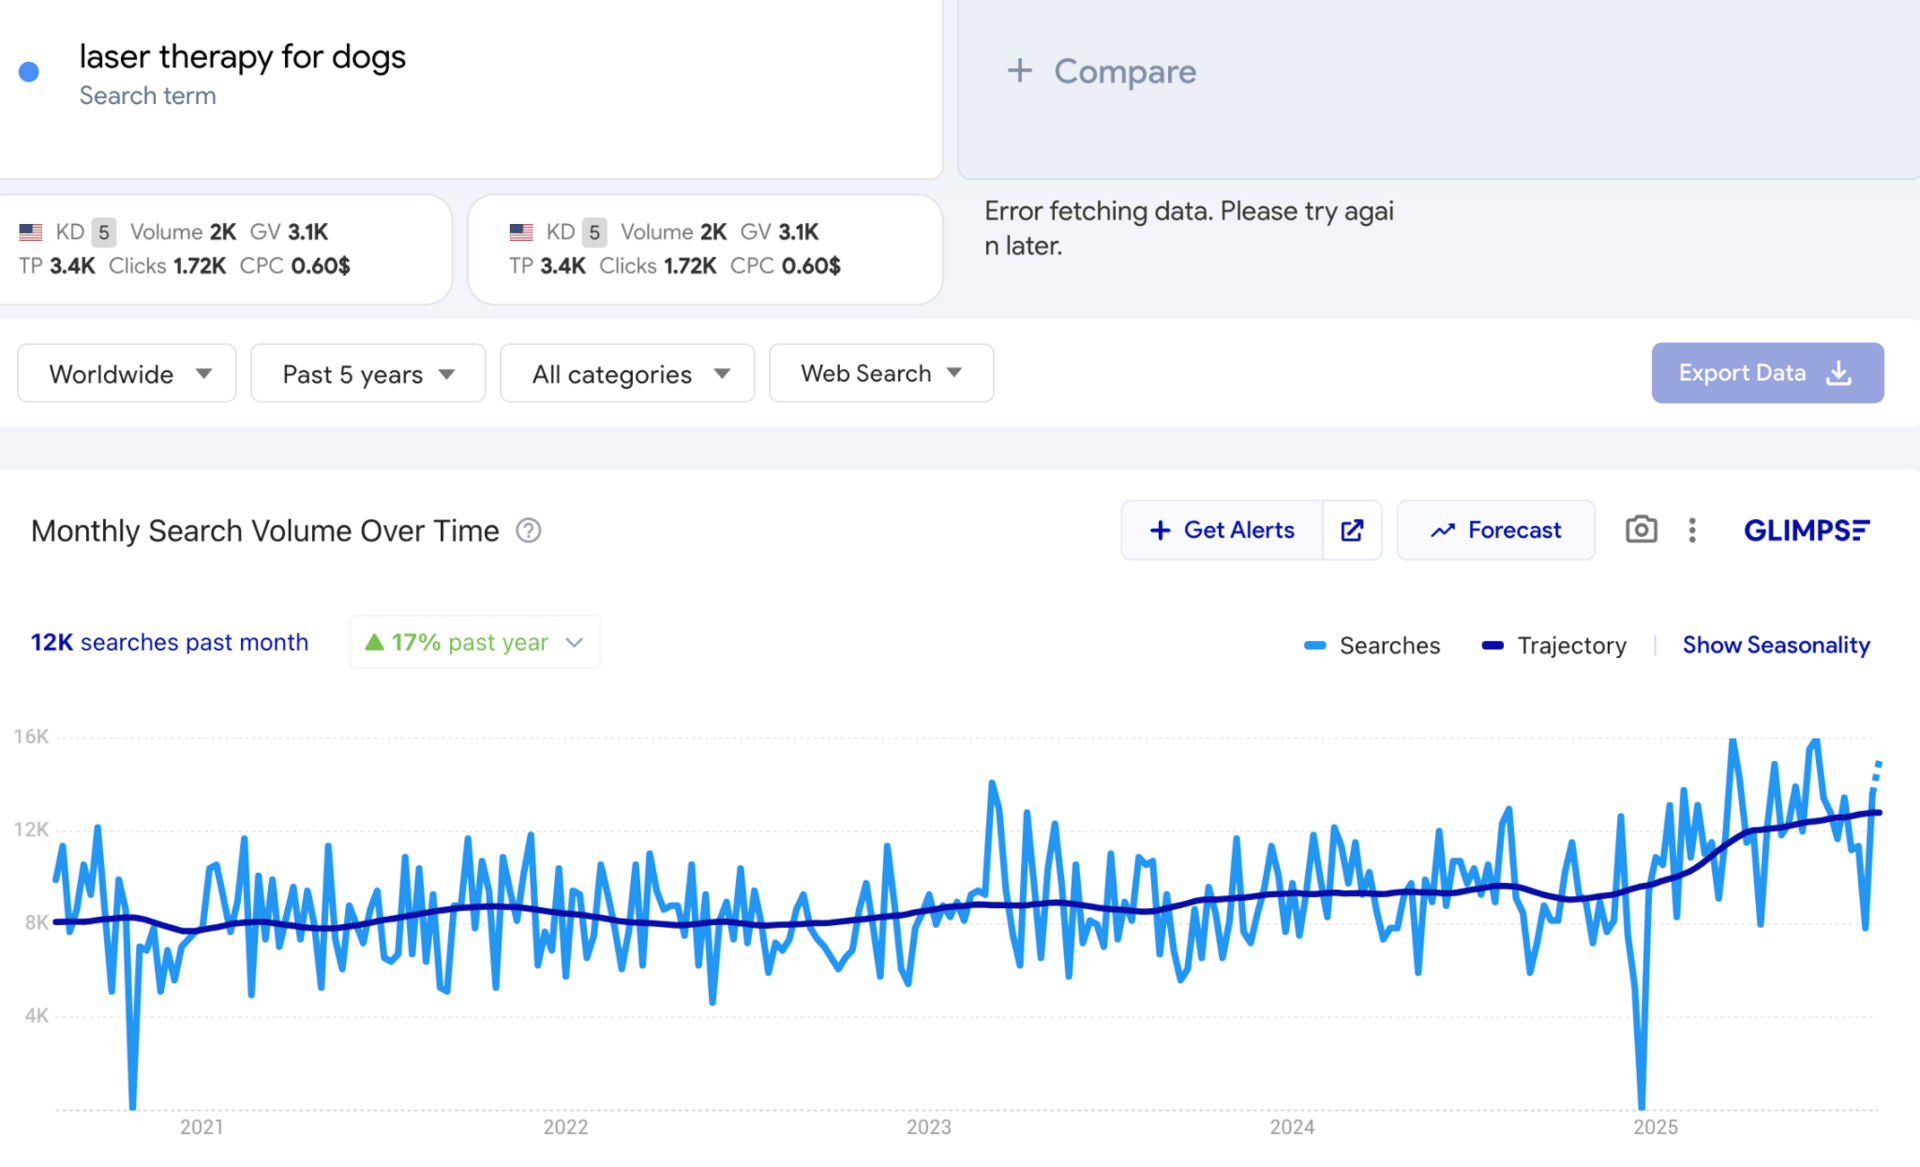Click the Forecast button
Viewport: 1920px width, 1167px height.
(1495, 530)
